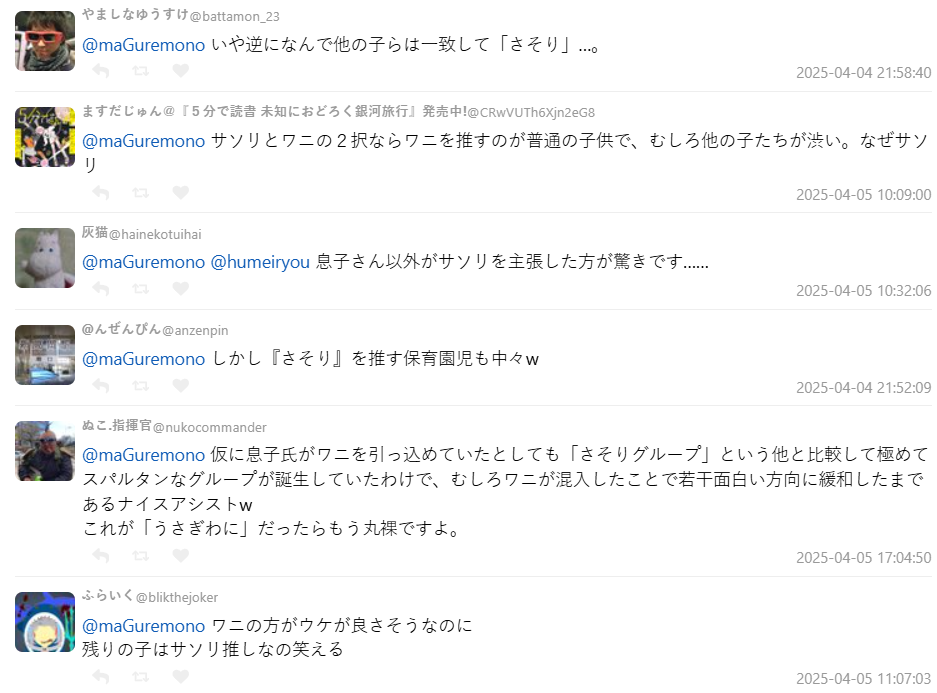Open the Moomin avatar of 灰猫
Viewport: 937px width, 693px height.
pyautogui.click(x=45, y=258)
